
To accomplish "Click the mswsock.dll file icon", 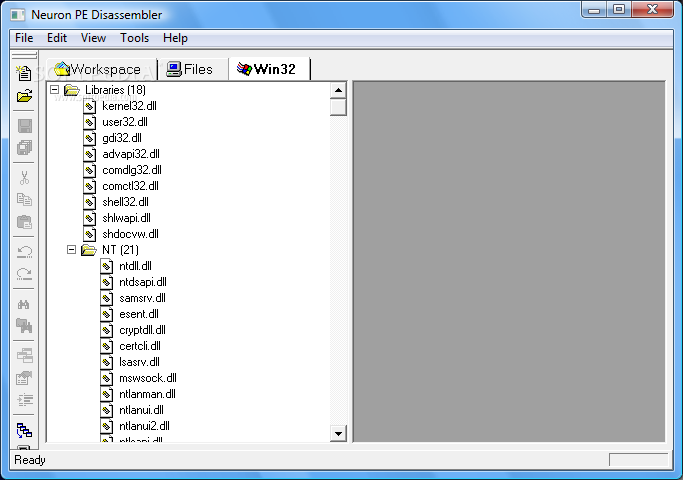I will tap(106, 378).
